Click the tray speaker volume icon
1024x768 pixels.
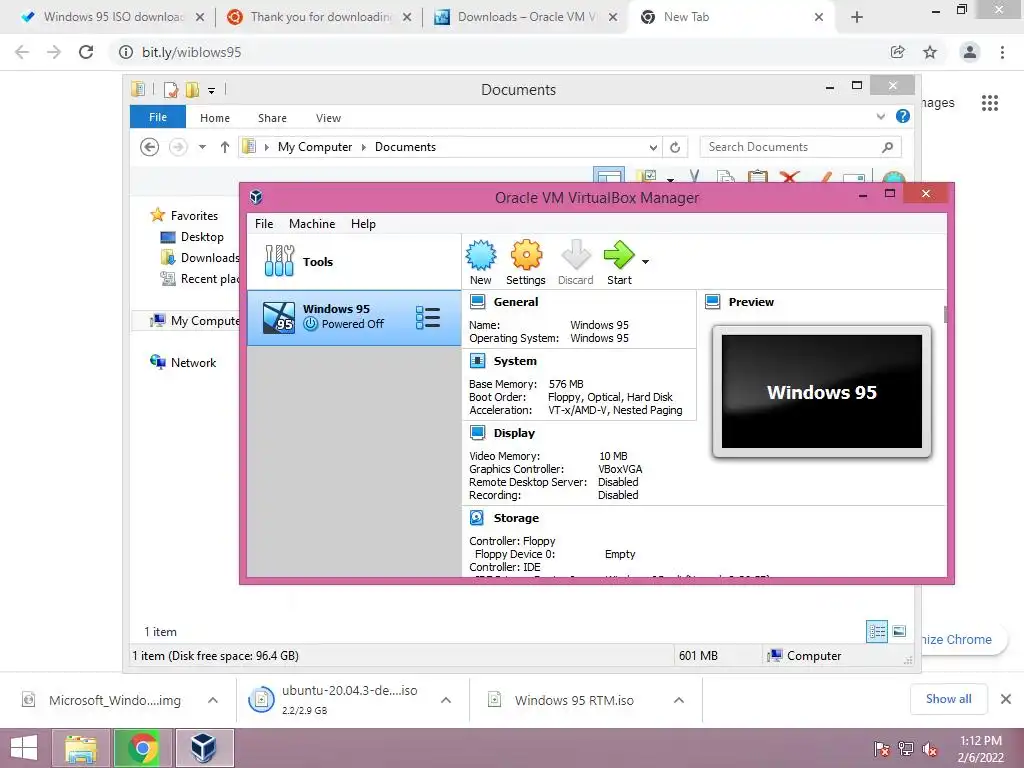[930, 749]
